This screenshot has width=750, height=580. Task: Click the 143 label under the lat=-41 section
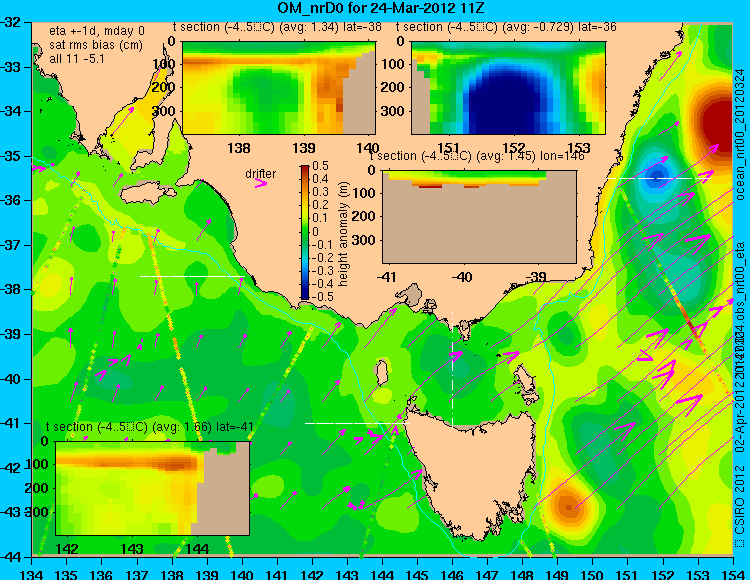(x=131, y=548)
